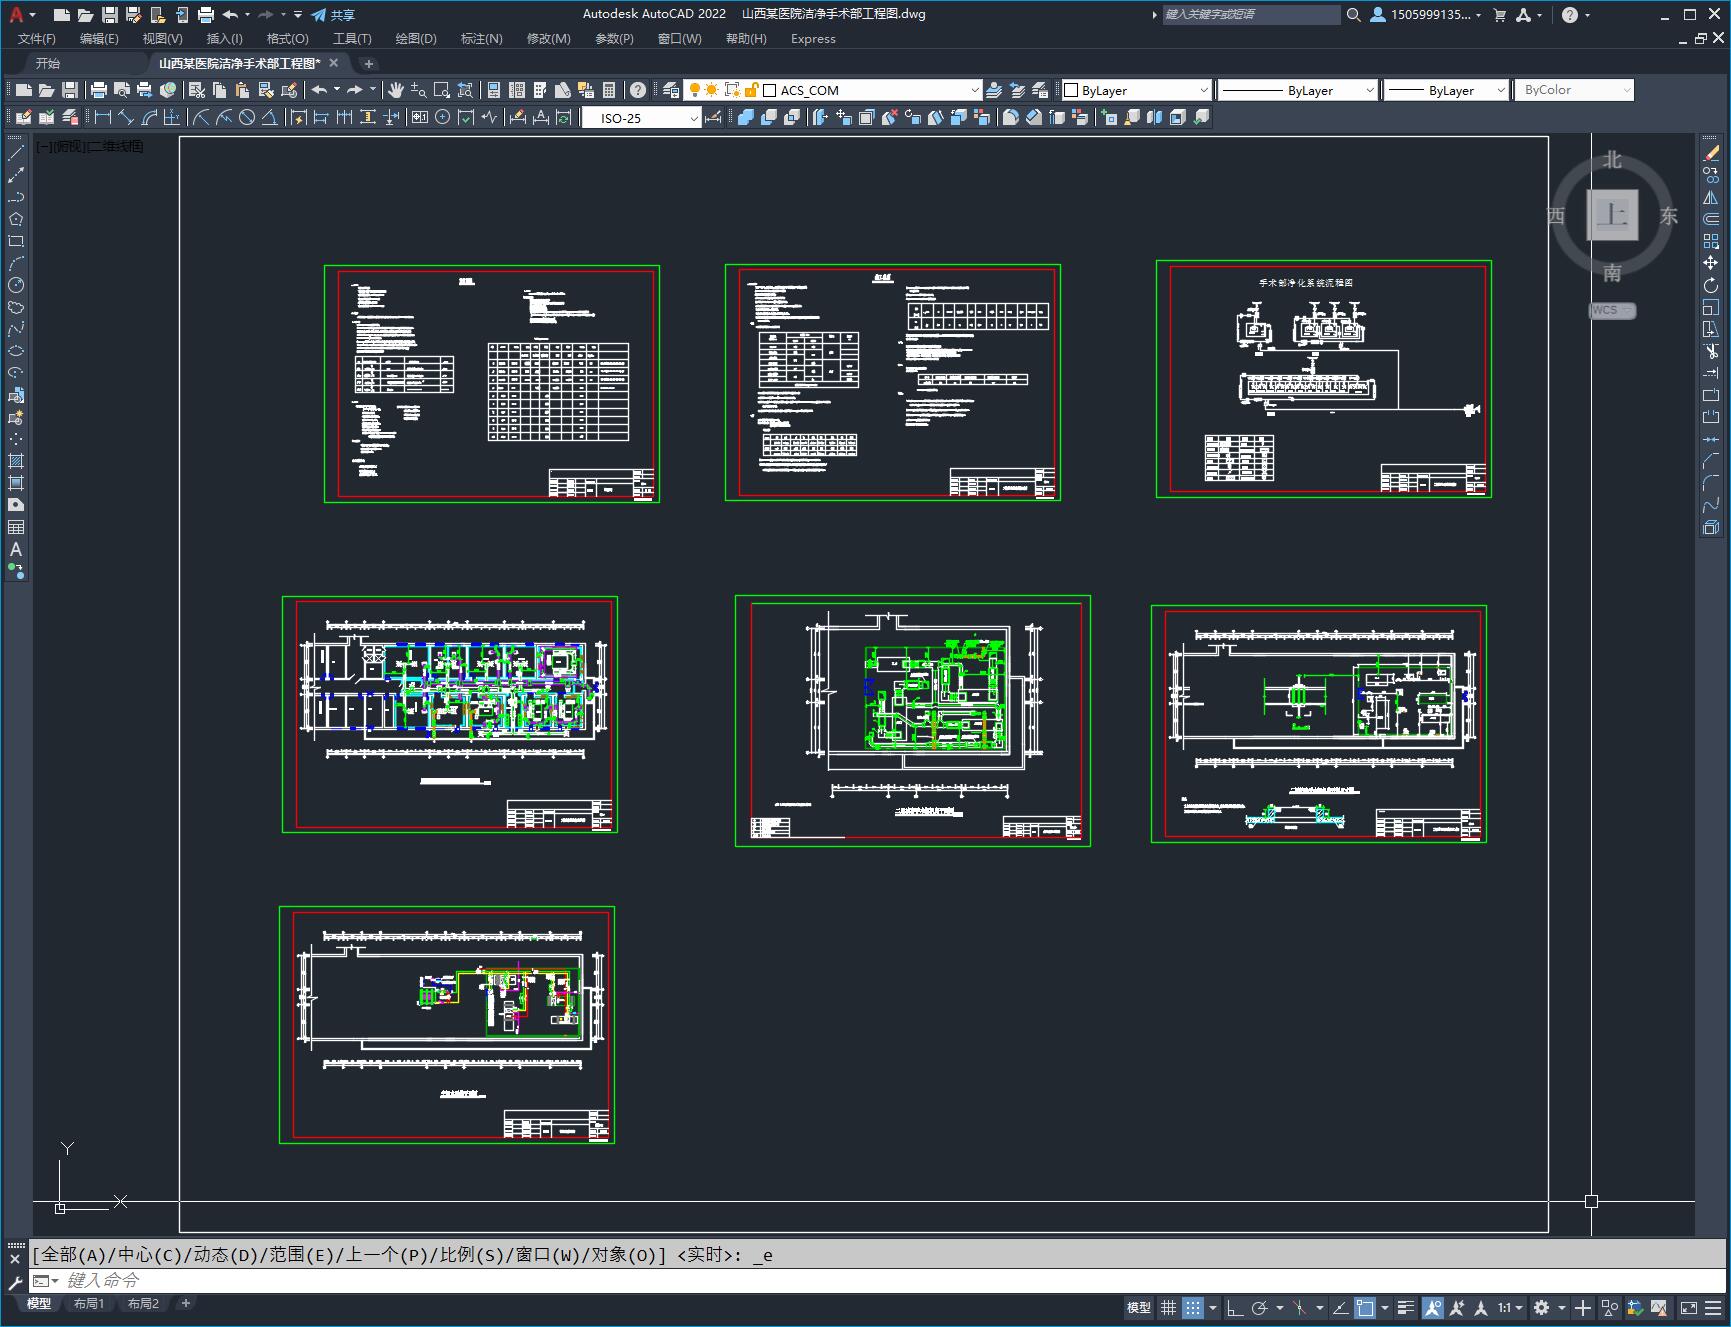
Task: Open the ByLayer color dropdown
Action: tap(1136, 90)
